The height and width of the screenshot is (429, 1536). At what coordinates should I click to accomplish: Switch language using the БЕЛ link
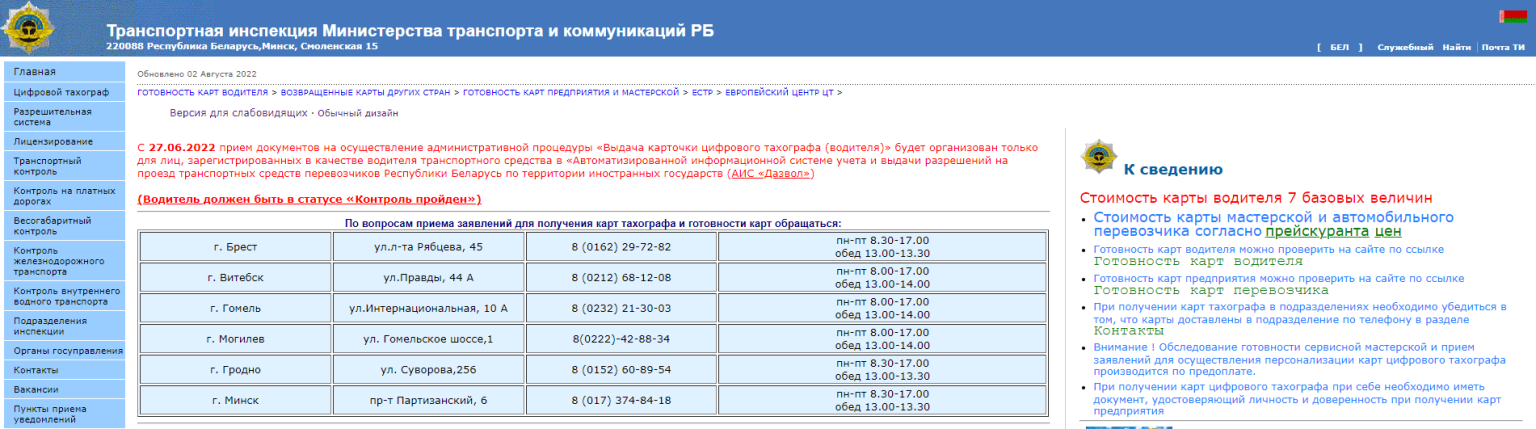pos(1339,48)
